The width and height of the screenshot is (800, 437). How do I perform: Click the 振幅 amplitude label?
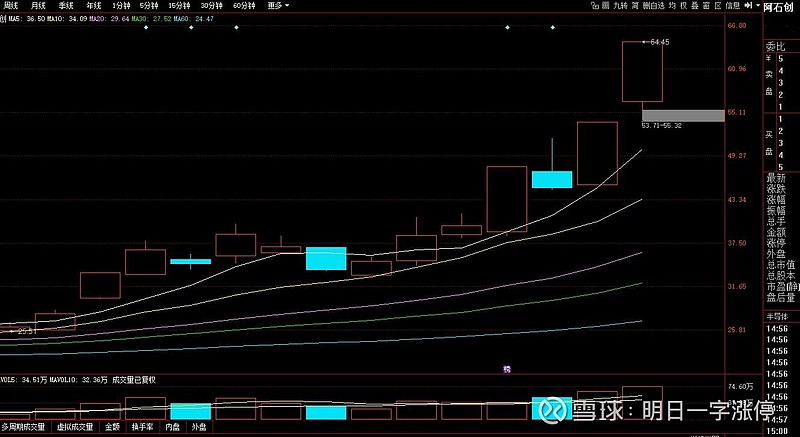pos(776,211)
